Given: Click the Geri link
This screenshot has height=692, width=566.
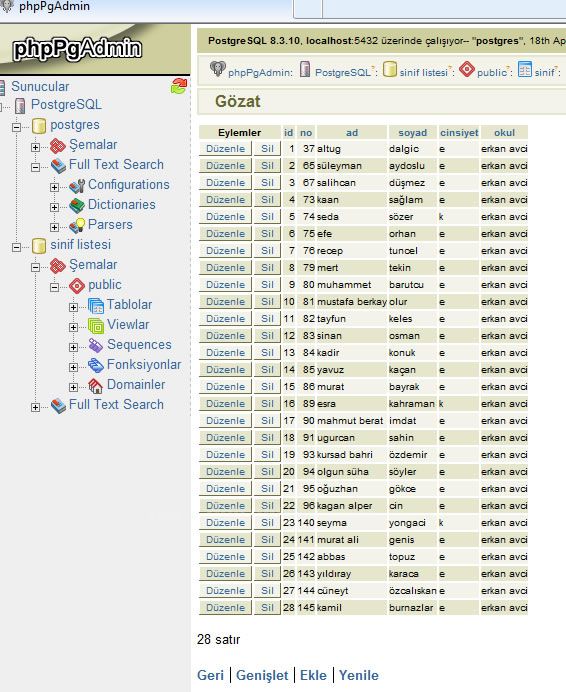Looking at the screenshot, I should click(x=210, y=675).
